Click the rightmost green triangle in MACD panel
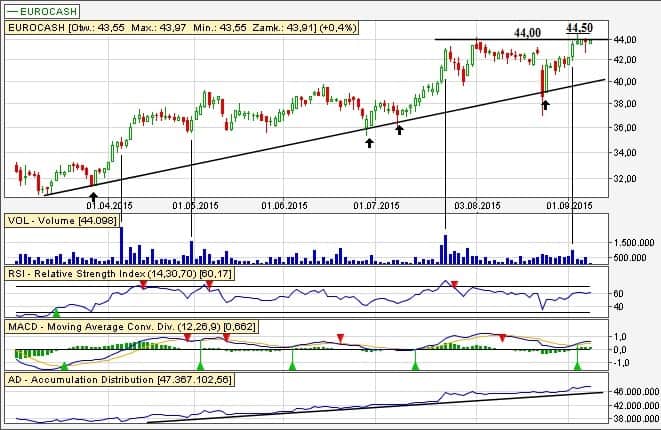This screenshot has height=430, width=661. (577, 367)
